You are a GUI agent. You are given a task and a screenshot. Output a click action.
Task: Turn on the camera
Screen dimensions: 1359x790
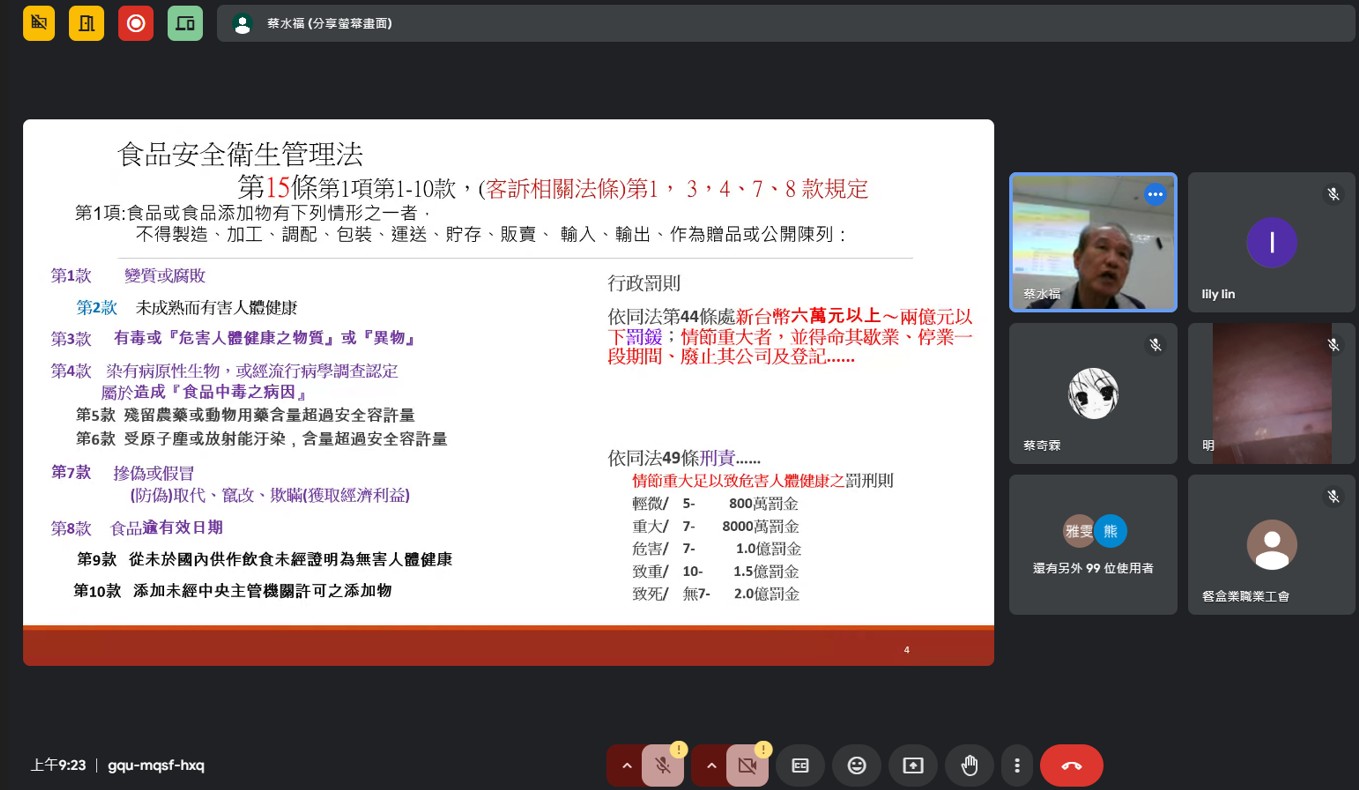click(747, 765)
